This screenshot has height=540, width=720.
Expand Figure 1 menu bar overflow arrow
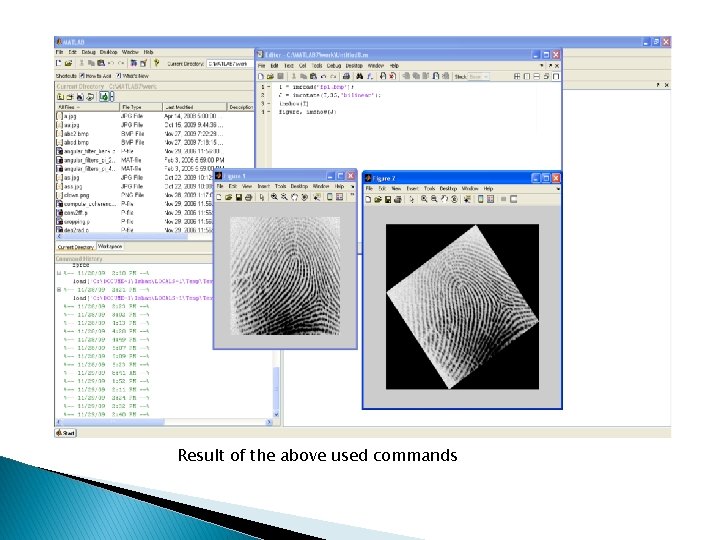click(x=353, y=186)
